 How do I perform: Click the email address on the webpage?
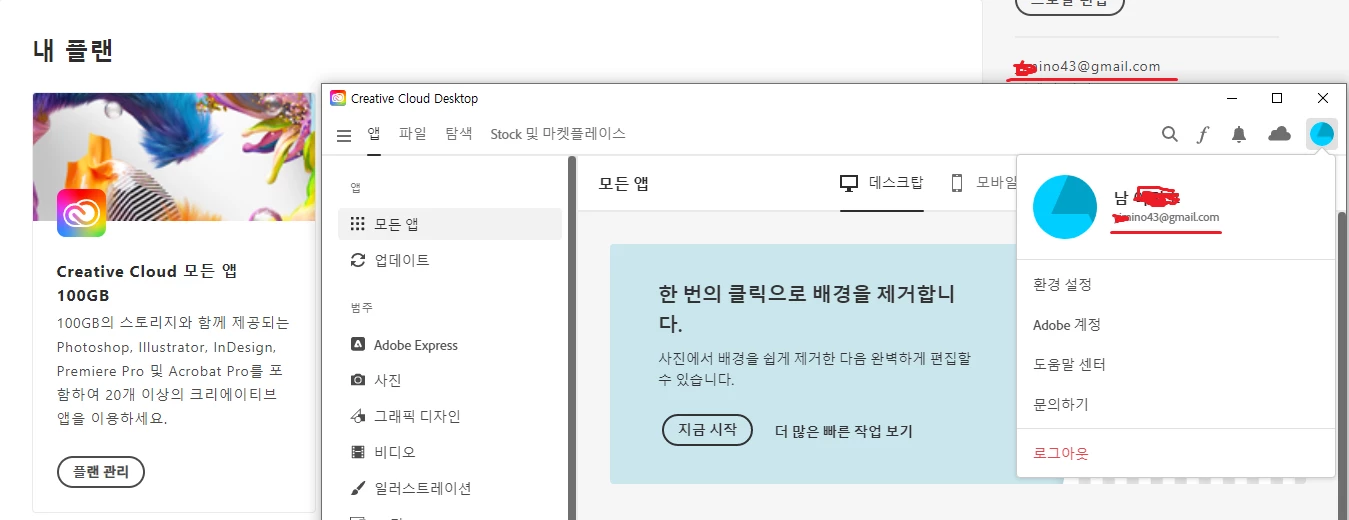click(x=1087, y=67)
